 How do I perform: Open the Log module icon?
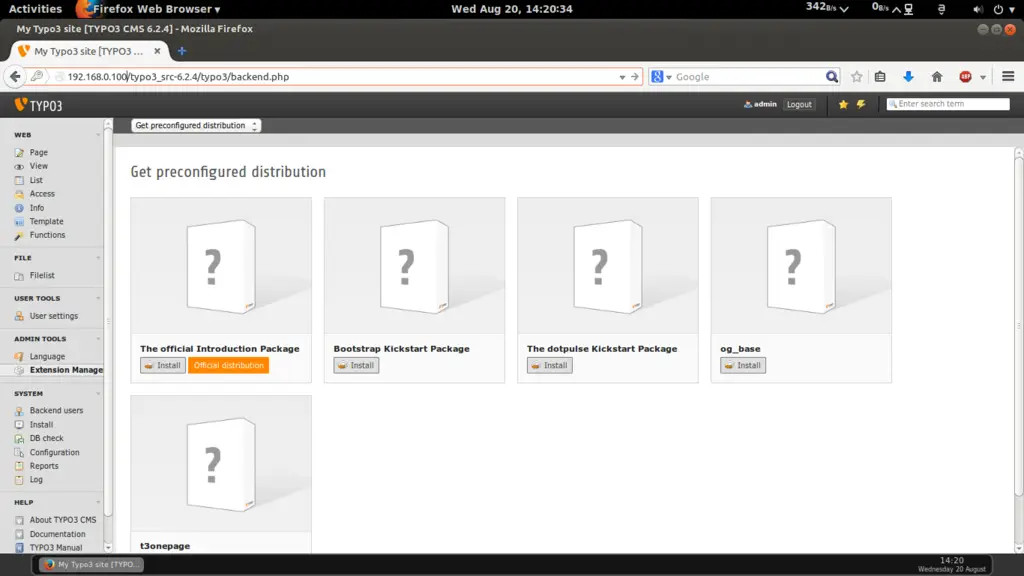point(20,480)
